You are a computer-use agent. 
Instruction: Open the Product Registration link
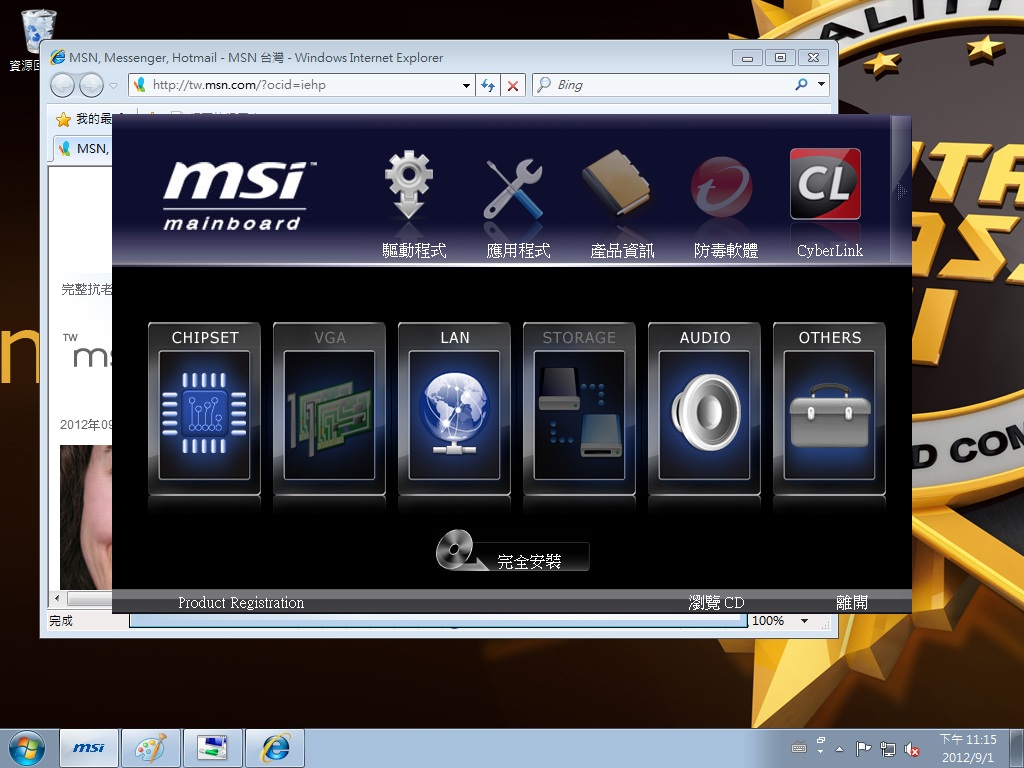pyautogui.click(x=241, y=602)
